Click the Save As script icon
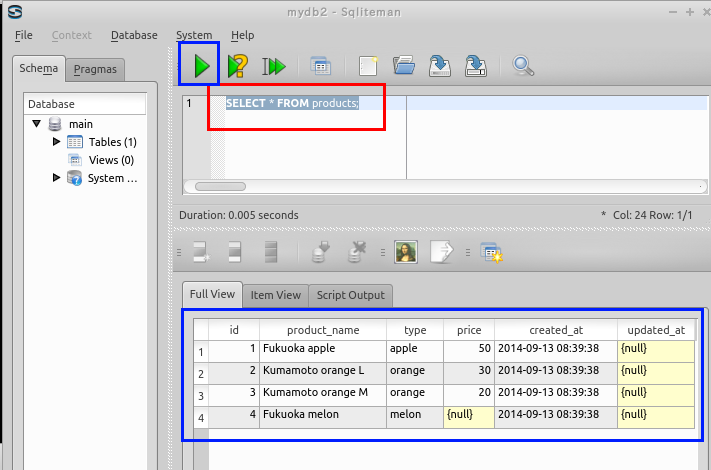Image resolution: width=711 pixels, height=470 pixels. (476, 66)
